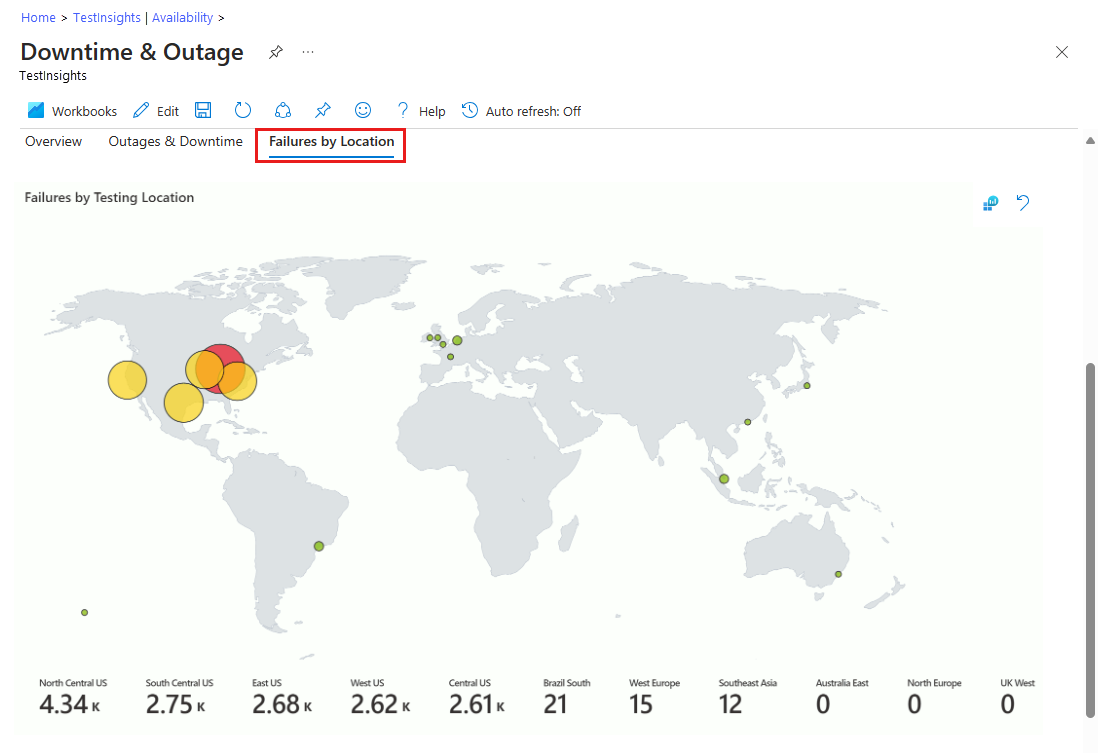Click the undo arrow above the map
Screen dimensions: 1098x753
pyautogui.click(x=1023, y=203)
